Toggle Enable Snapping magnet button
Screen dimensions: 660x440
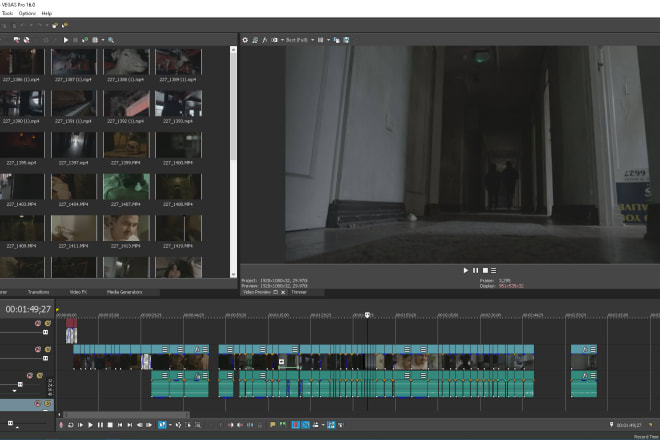(x=295, y=425)
